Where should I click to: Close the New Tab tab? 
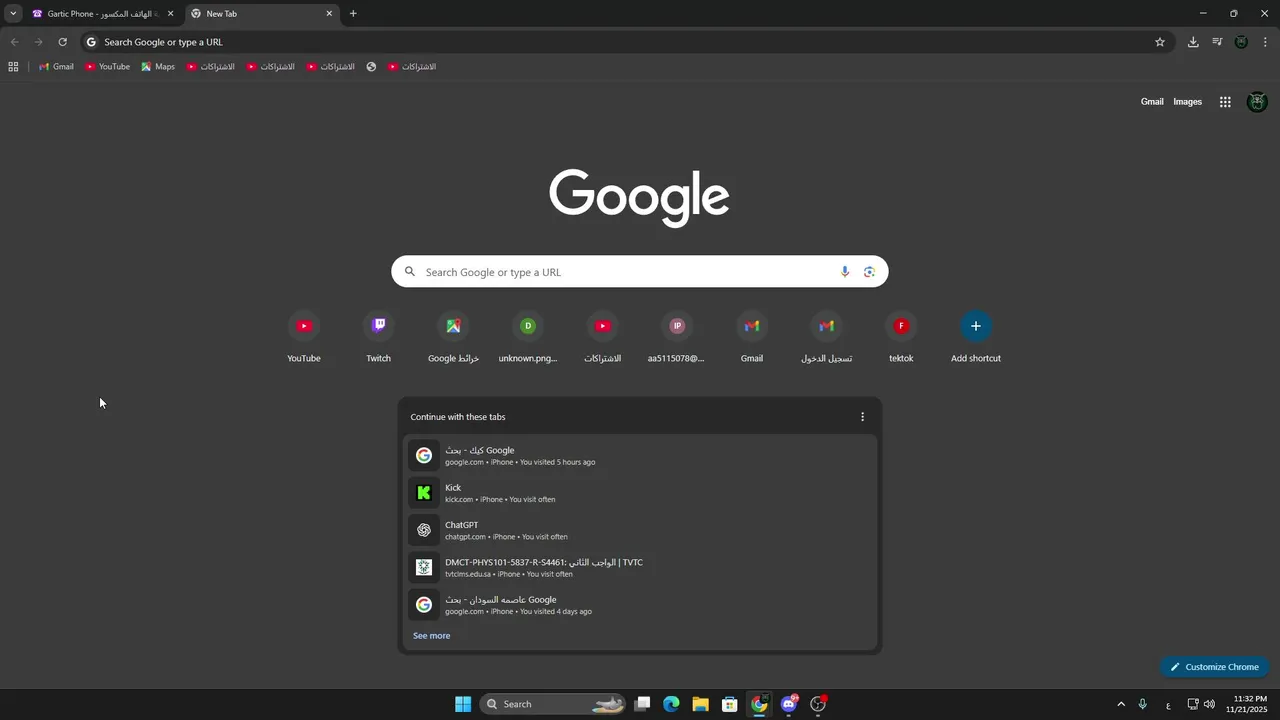pos(329,14)
